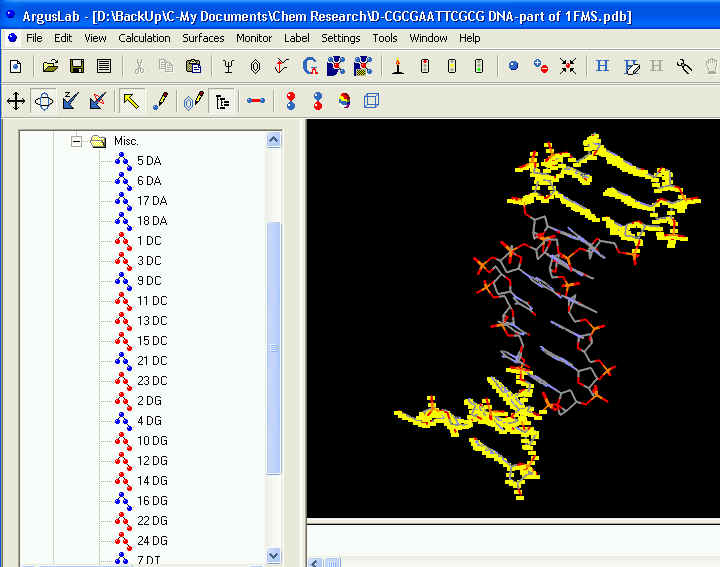Viewport: 720px width, 567px height.
Task: Collapse the Misc. folder in tree
Action: 75,142
